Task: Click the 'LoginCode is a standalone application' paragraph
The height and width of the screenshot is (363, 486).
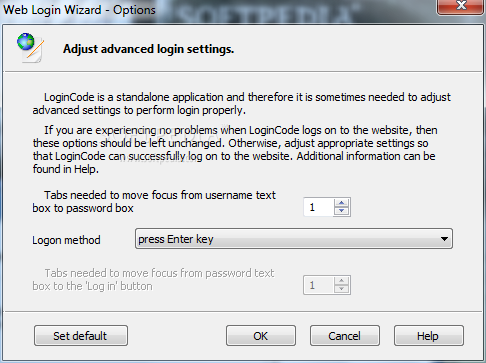Action: [x=241, y=104]
